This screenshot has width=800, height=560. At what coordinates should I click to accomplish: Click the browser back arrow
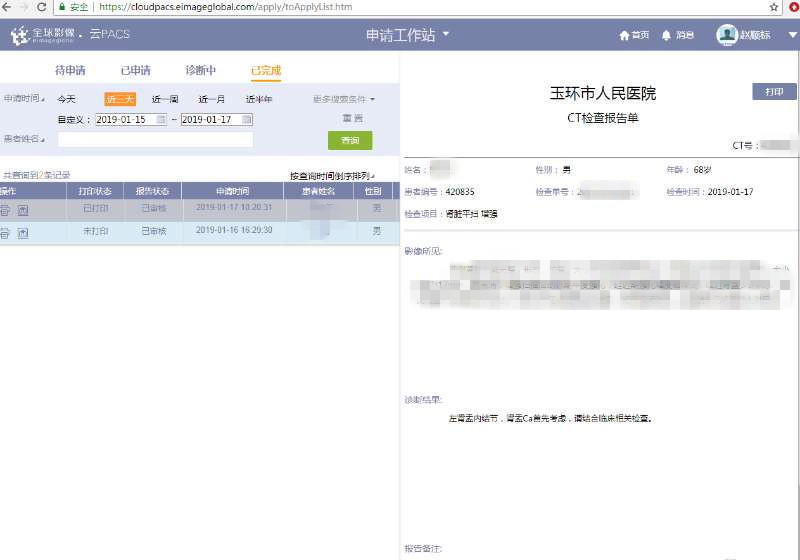[x=6, y=7]
